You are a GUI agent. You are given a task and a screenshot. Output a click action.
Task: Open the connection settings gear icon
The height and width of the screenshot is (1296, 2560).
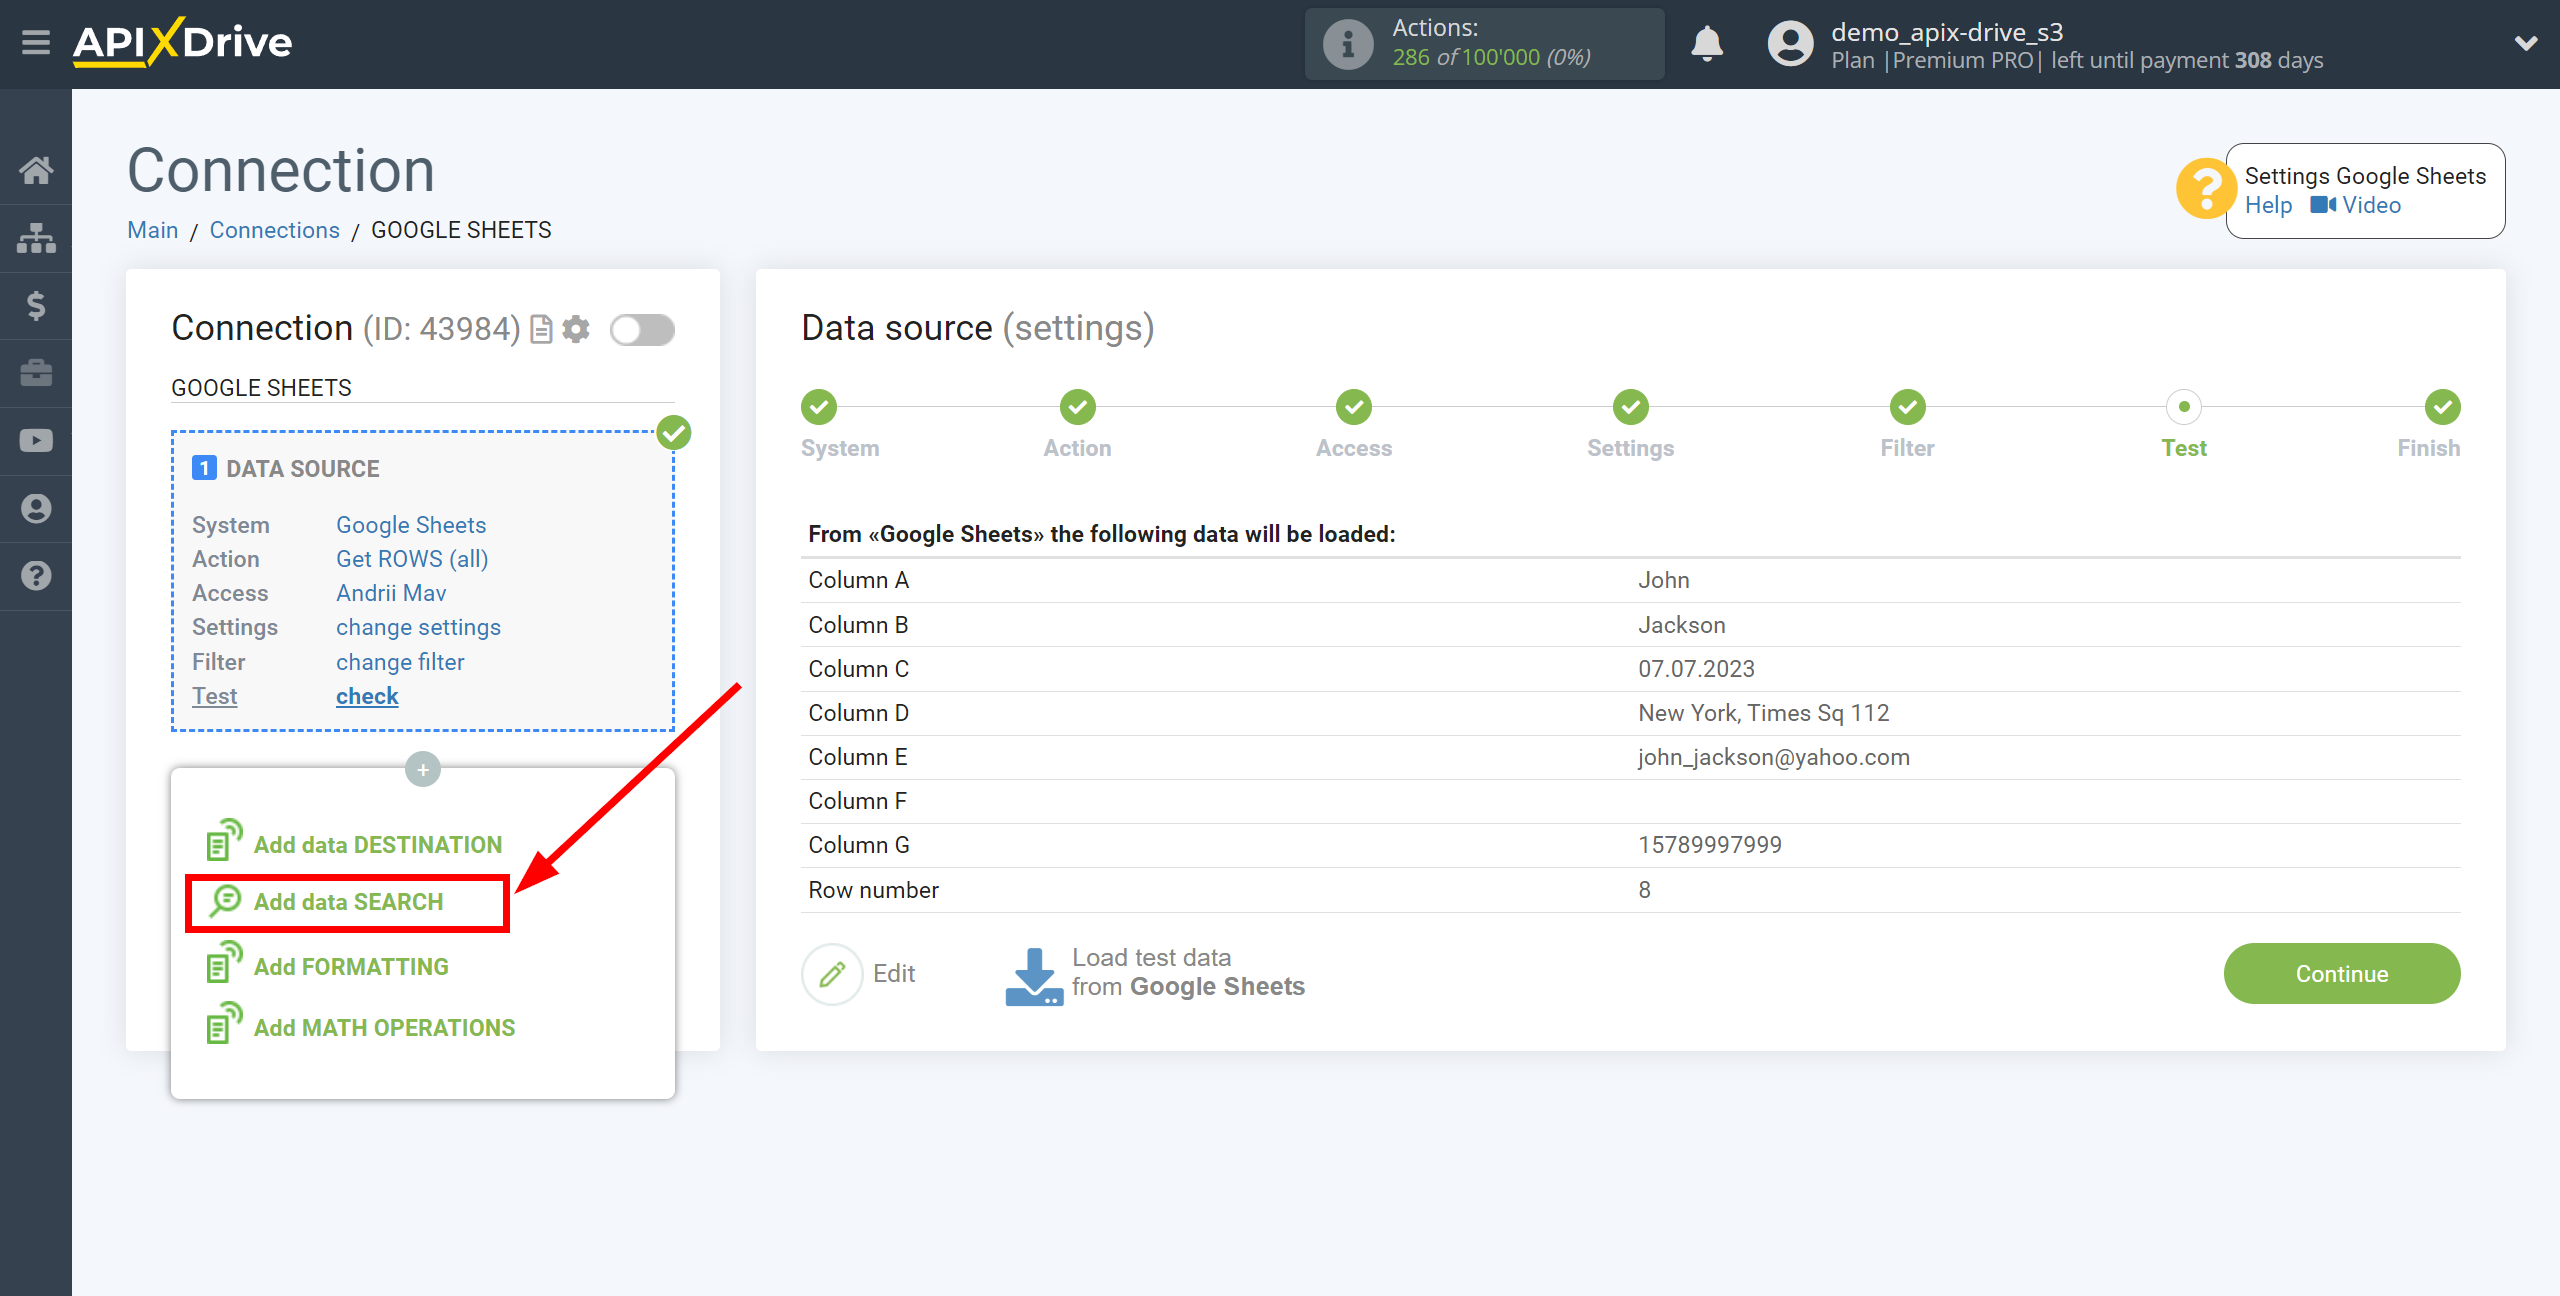pos(576,329)
